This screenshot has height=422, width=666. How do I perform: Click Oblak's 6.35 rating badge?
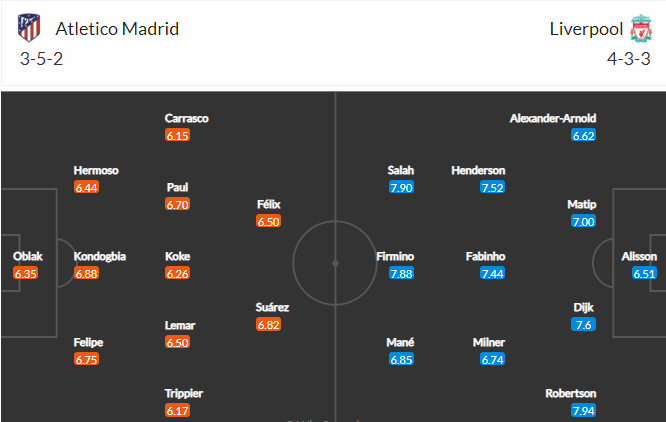[25, 273]
